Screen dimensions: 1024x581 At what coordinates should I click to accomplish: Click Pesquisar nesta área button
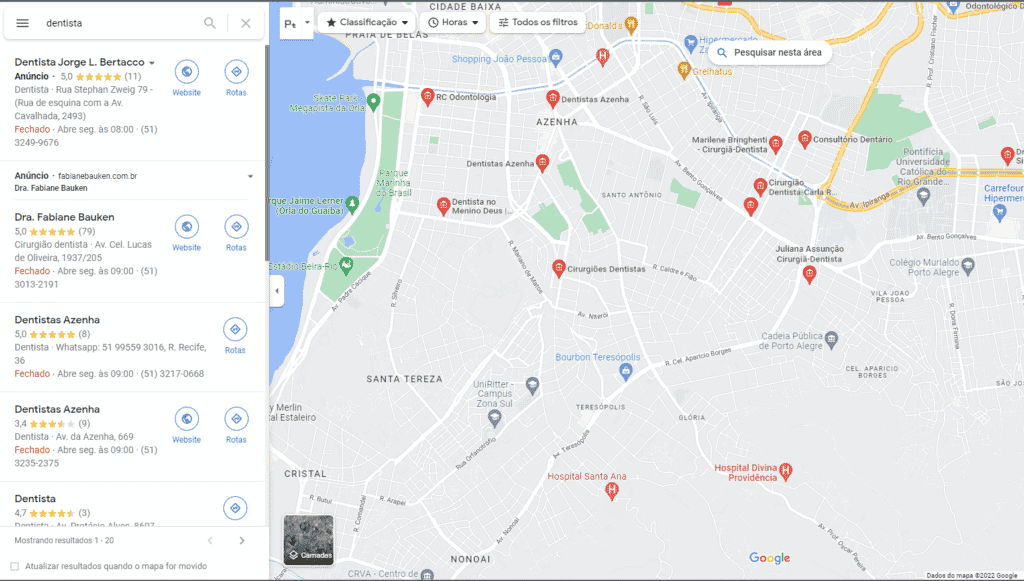[x=770, y=52]
